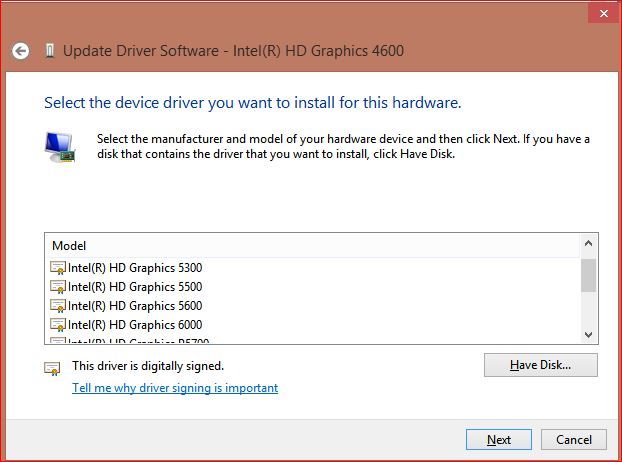This screenshot has height=462, width=622.
Task: Click the Have Disk... button
Action: click(x=540, y=365)
